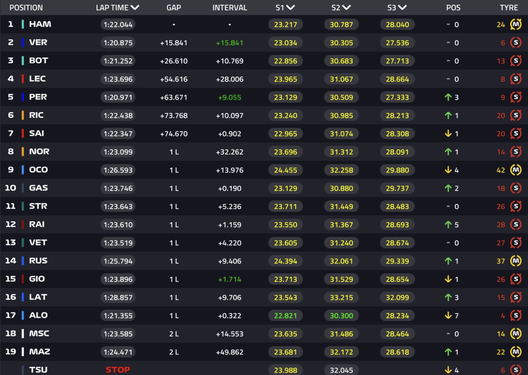Click Perez's green position-gain arrow
Screen dimensions: 528x375
[x=448, y=97]
